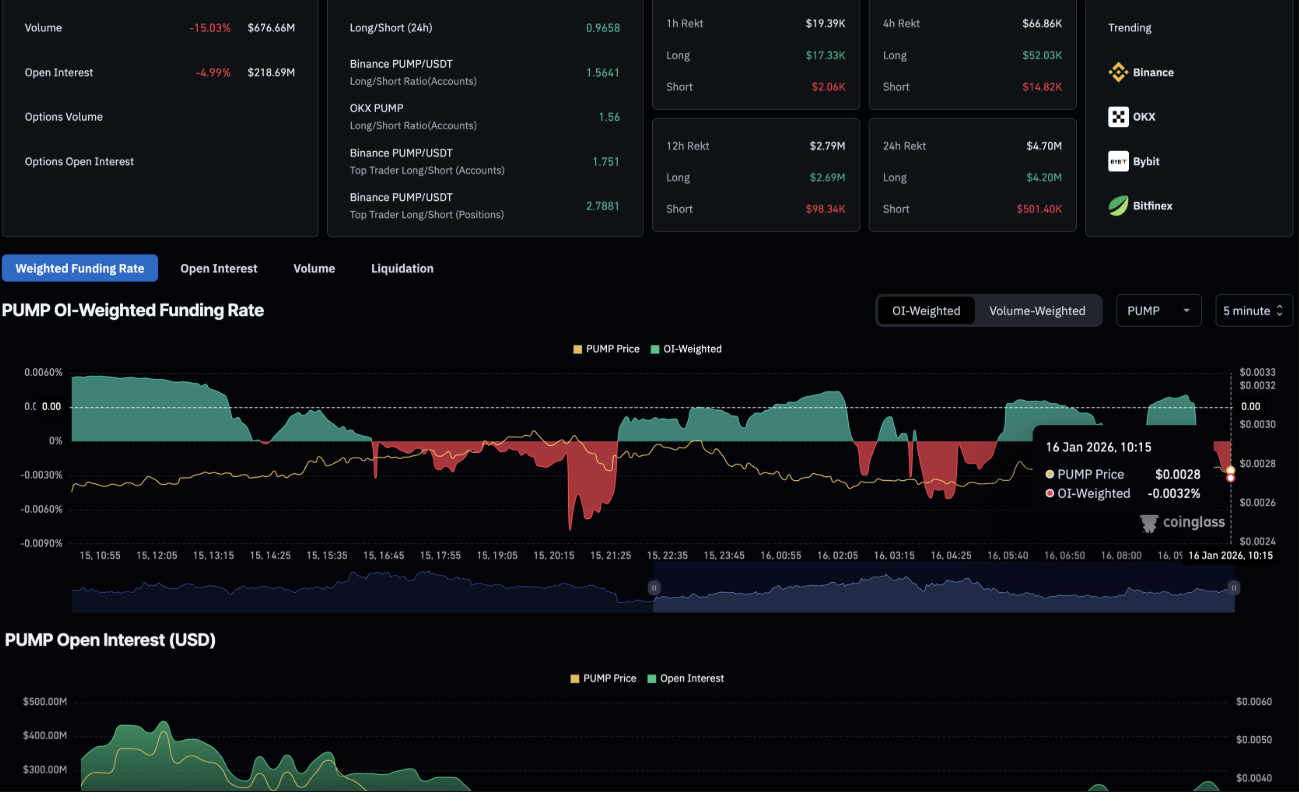
Task: Open the Volume tab
Action: pos(314,268)
